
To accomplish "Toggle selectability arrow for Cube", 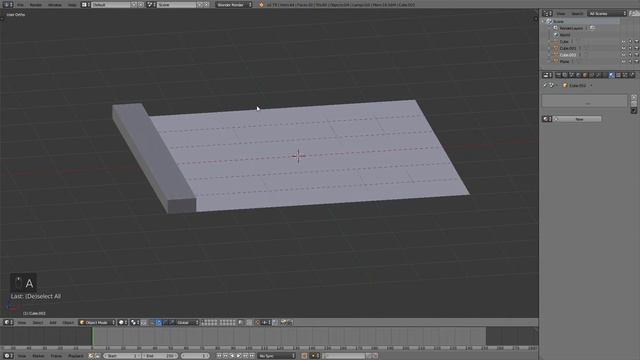I will click(x=630, y=42).
